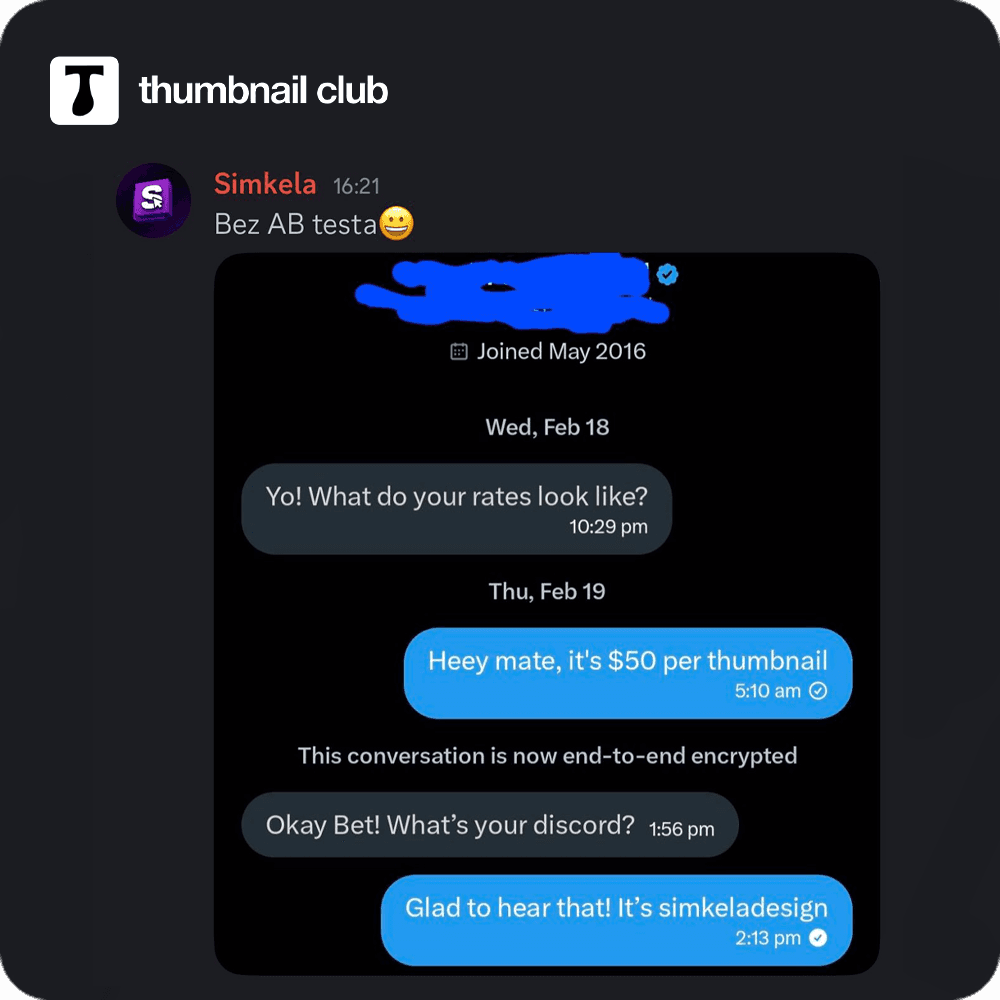Select the 'What do your rates look like?' message

(x=457, y=509)
